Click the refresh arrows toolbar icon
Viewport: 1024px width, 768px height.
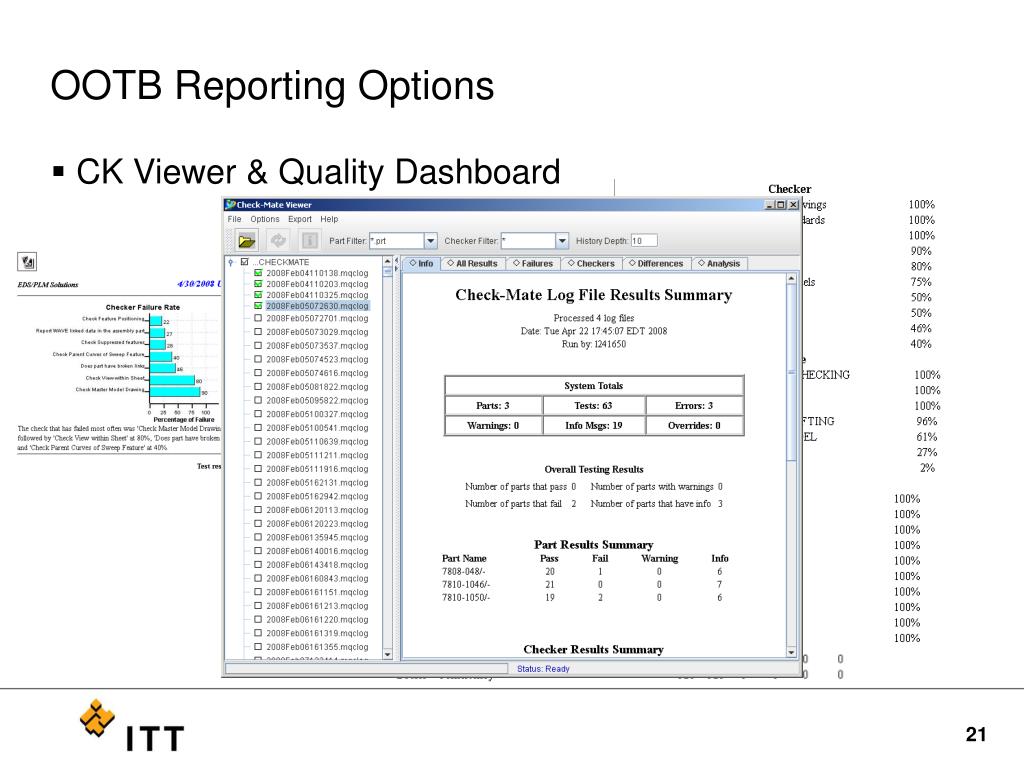(x=278, y=241)
